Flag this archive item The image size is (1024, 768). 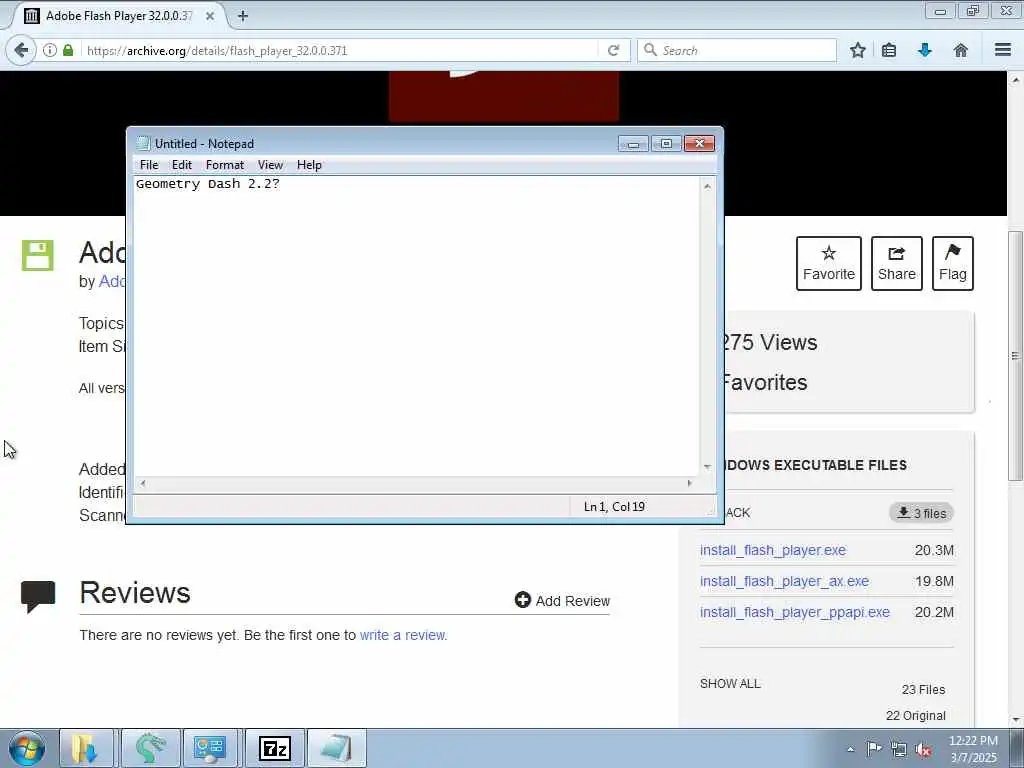pos(953,263)
